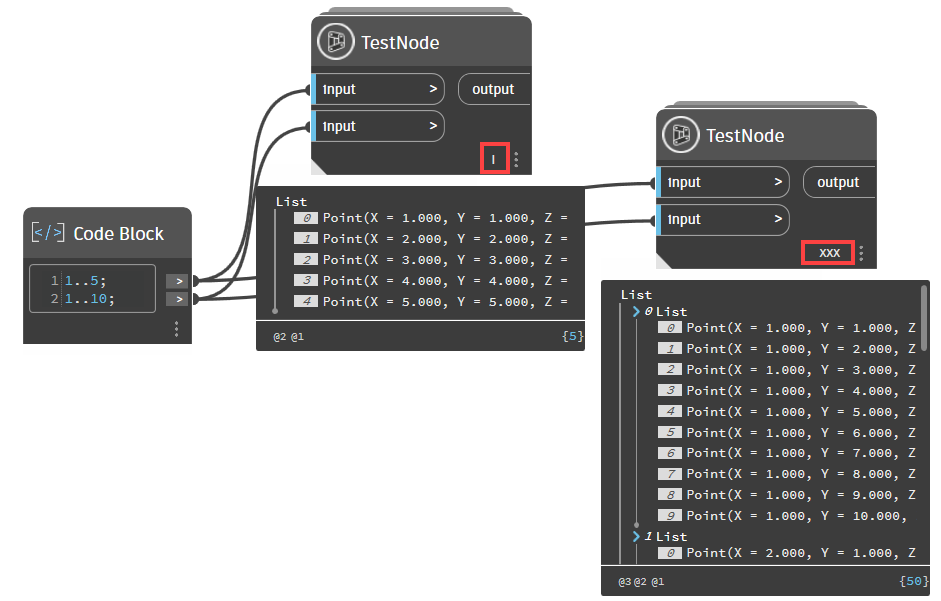Expand the 1 List entry in the nested preview

[638, 536]
